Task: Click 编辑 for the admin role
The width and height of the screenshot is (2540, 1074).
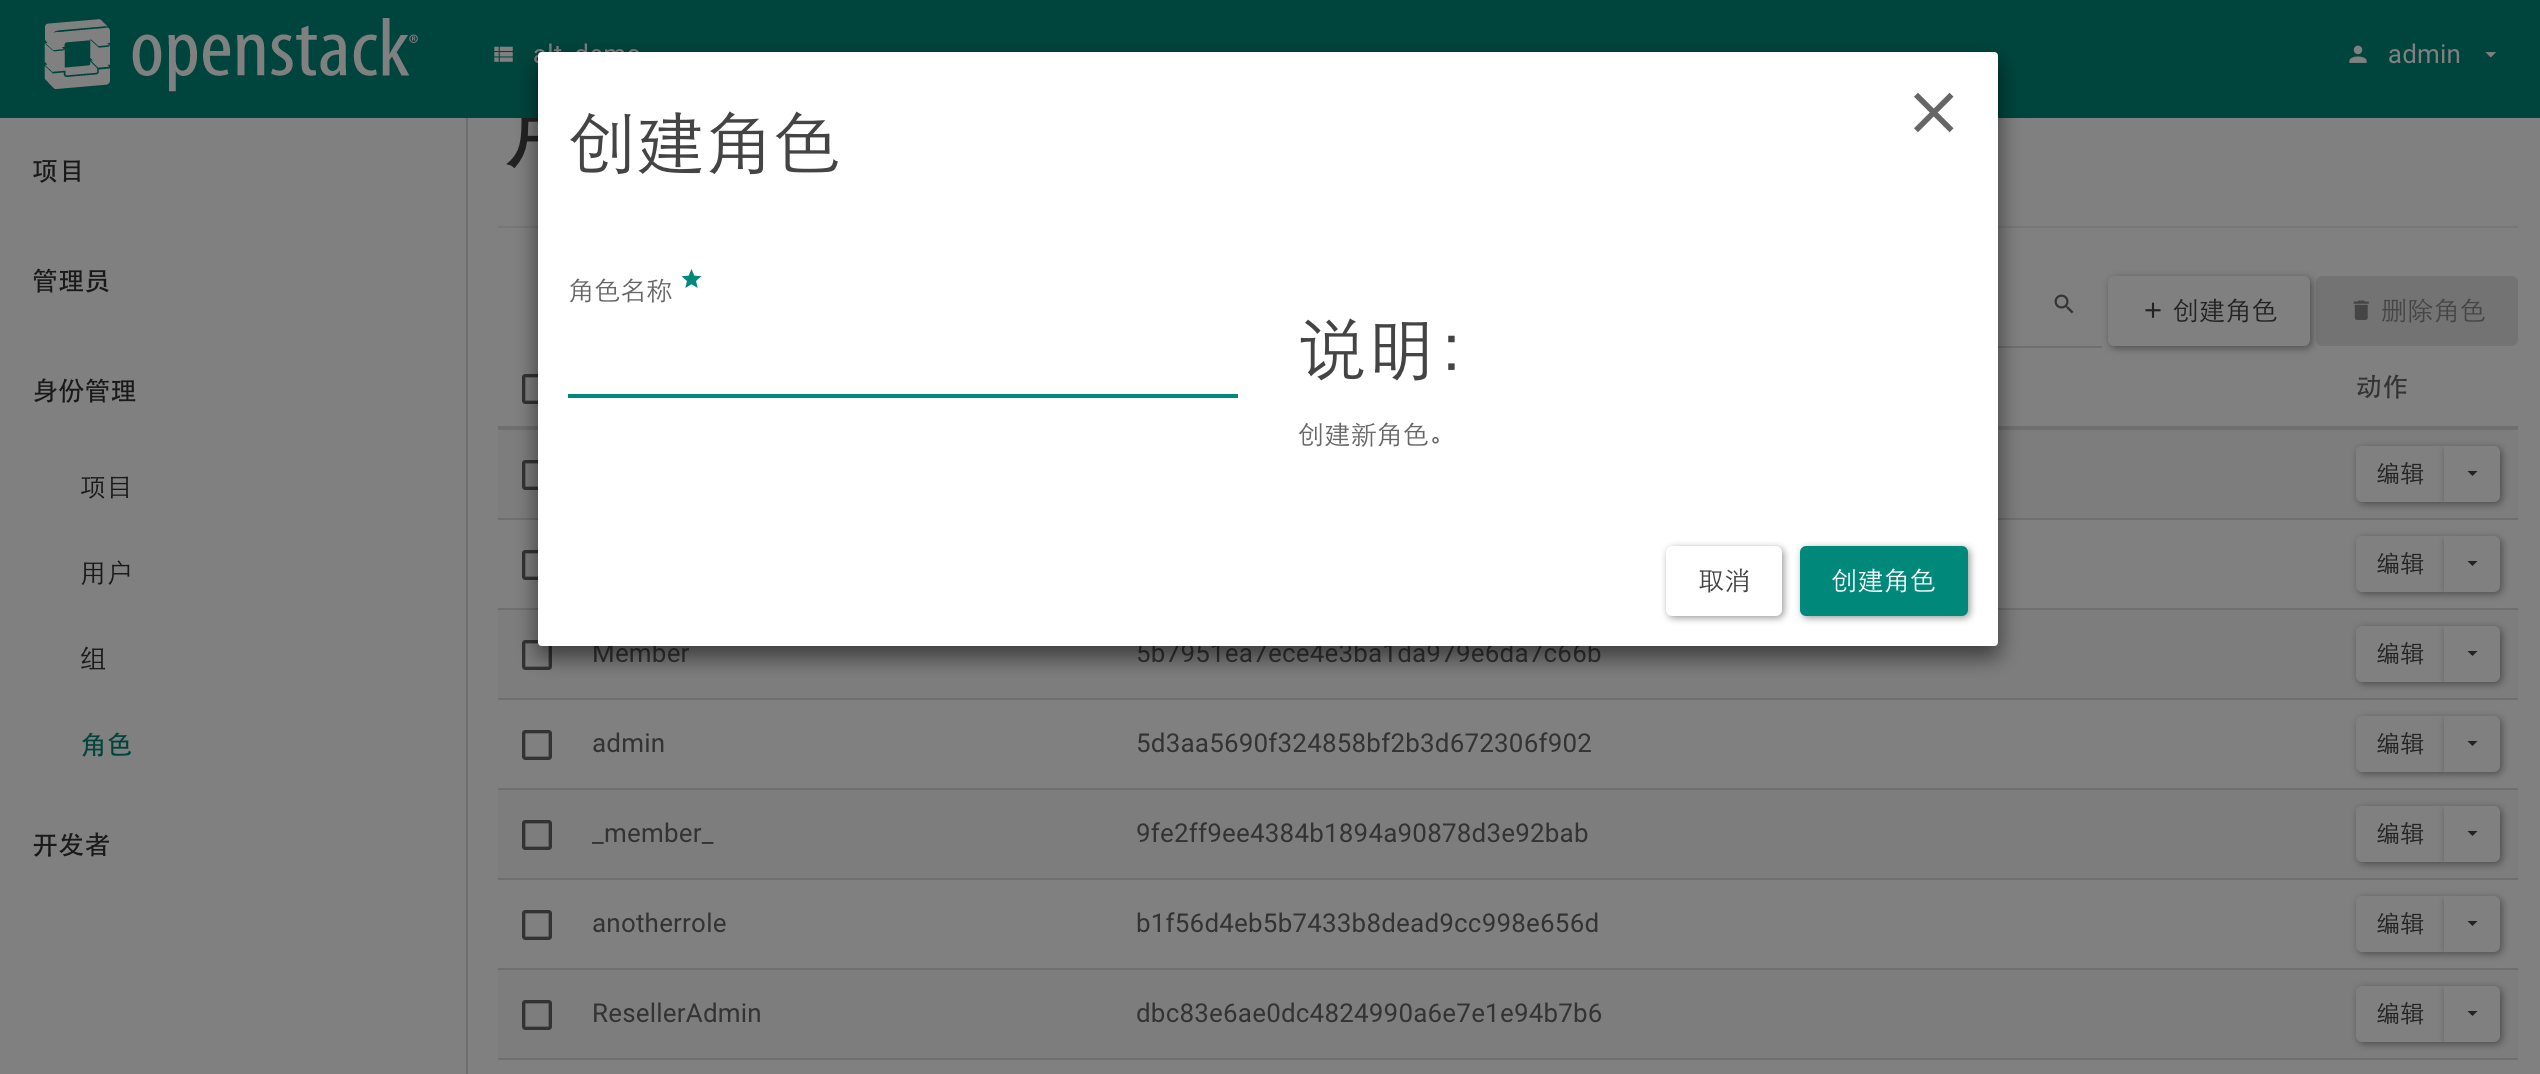Action: point(2399,744)
